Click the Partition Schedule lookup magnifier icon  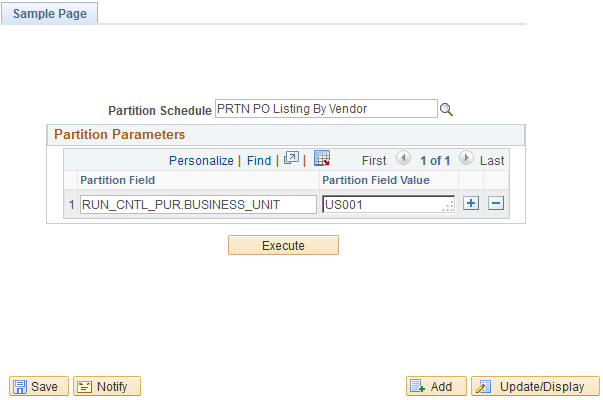pyautogui.click(x=446, y=110)
